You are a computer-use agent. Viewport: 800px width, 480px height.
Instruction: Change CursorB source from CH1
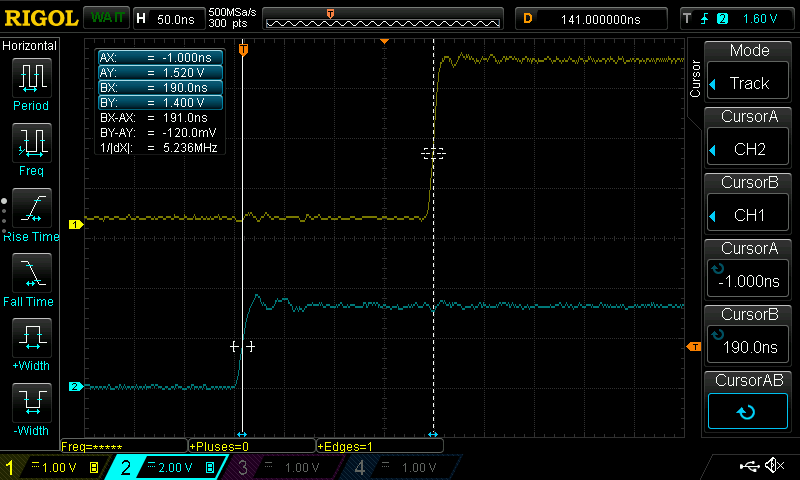[x=749, y=203]
